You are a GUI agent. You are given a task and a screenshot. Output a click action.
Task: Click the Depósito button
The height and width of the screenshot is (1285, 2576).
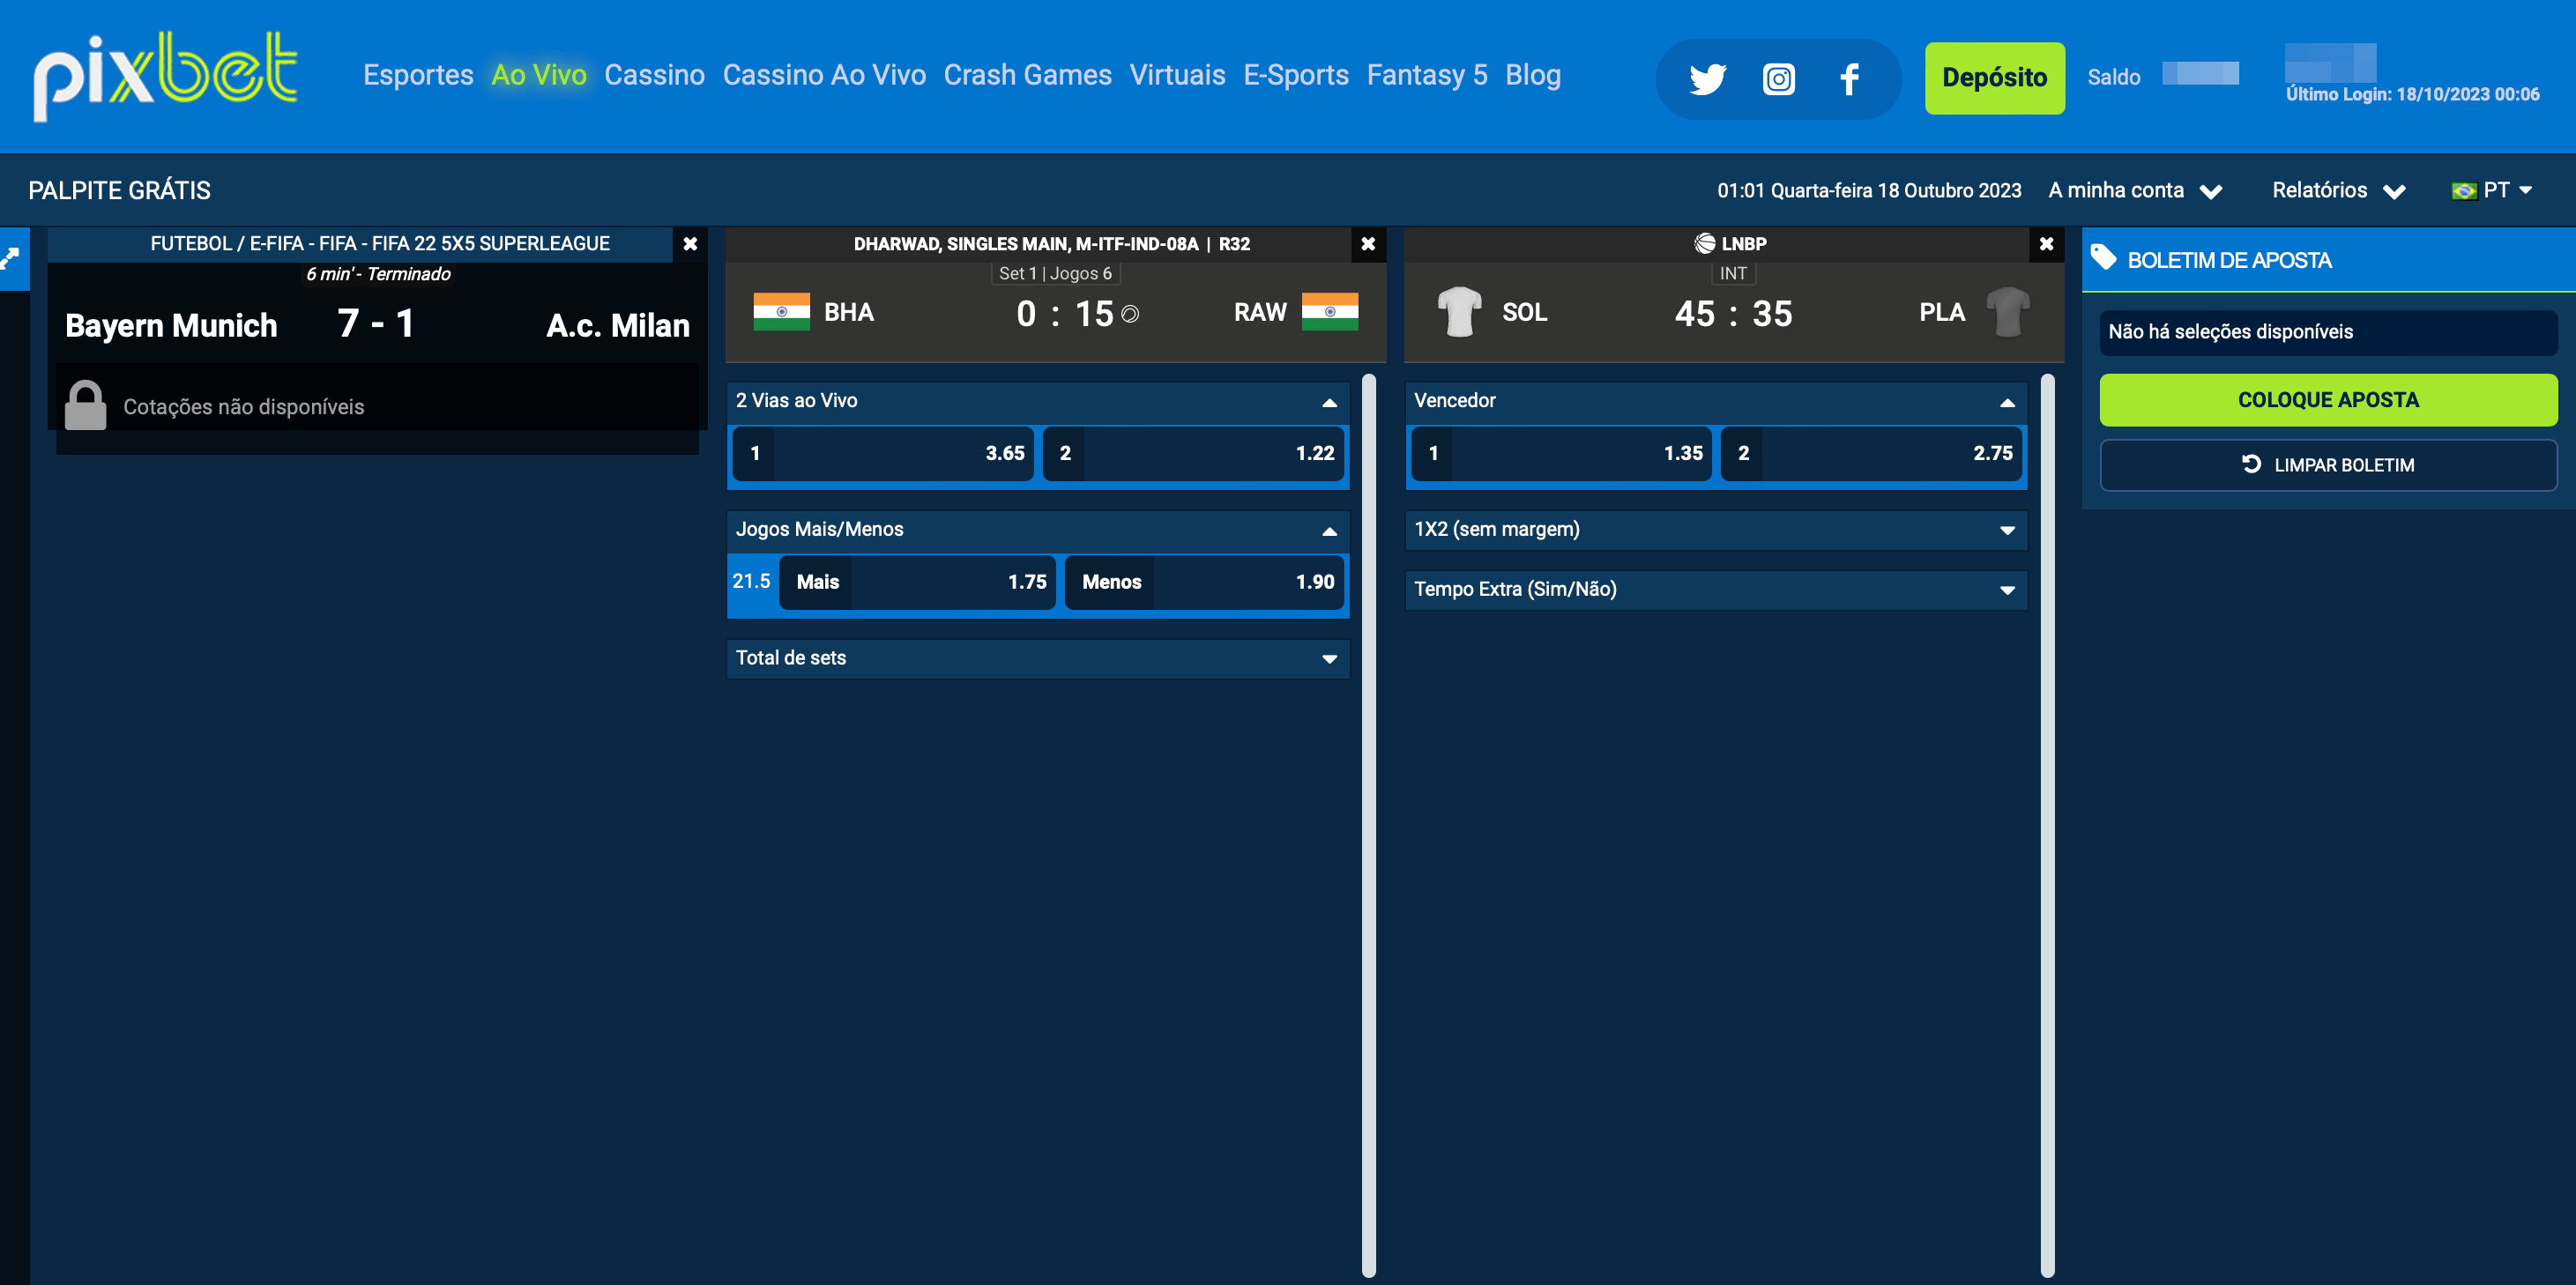[1994, 78]
